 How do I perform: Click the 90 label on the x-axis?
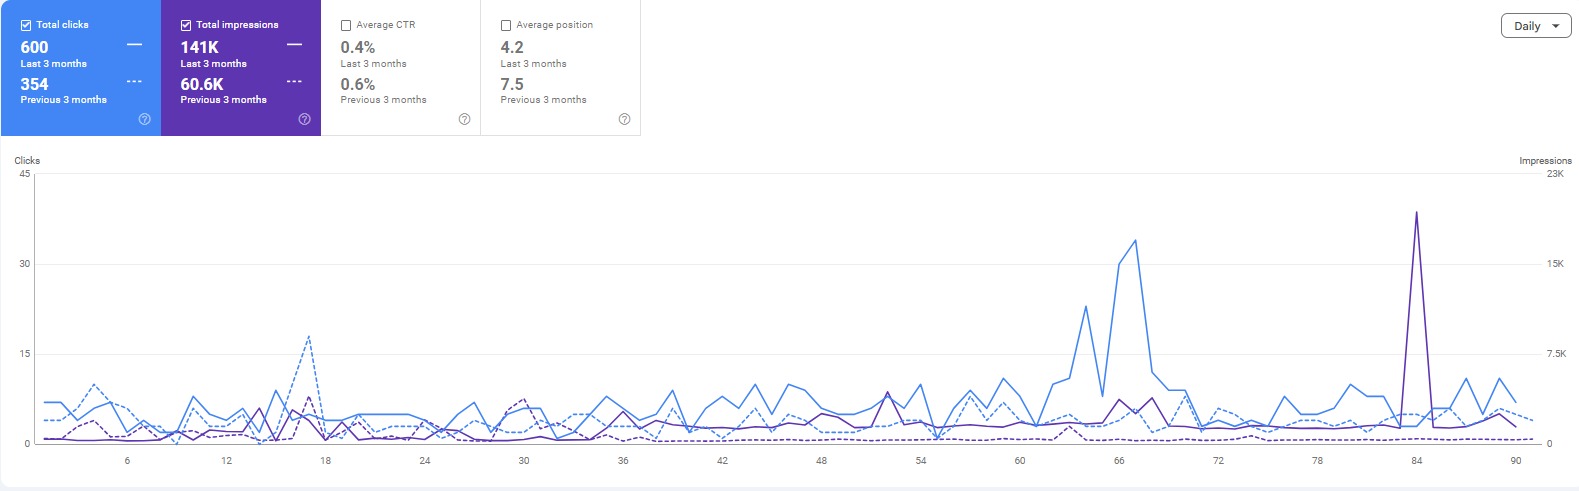[1516, 461]
